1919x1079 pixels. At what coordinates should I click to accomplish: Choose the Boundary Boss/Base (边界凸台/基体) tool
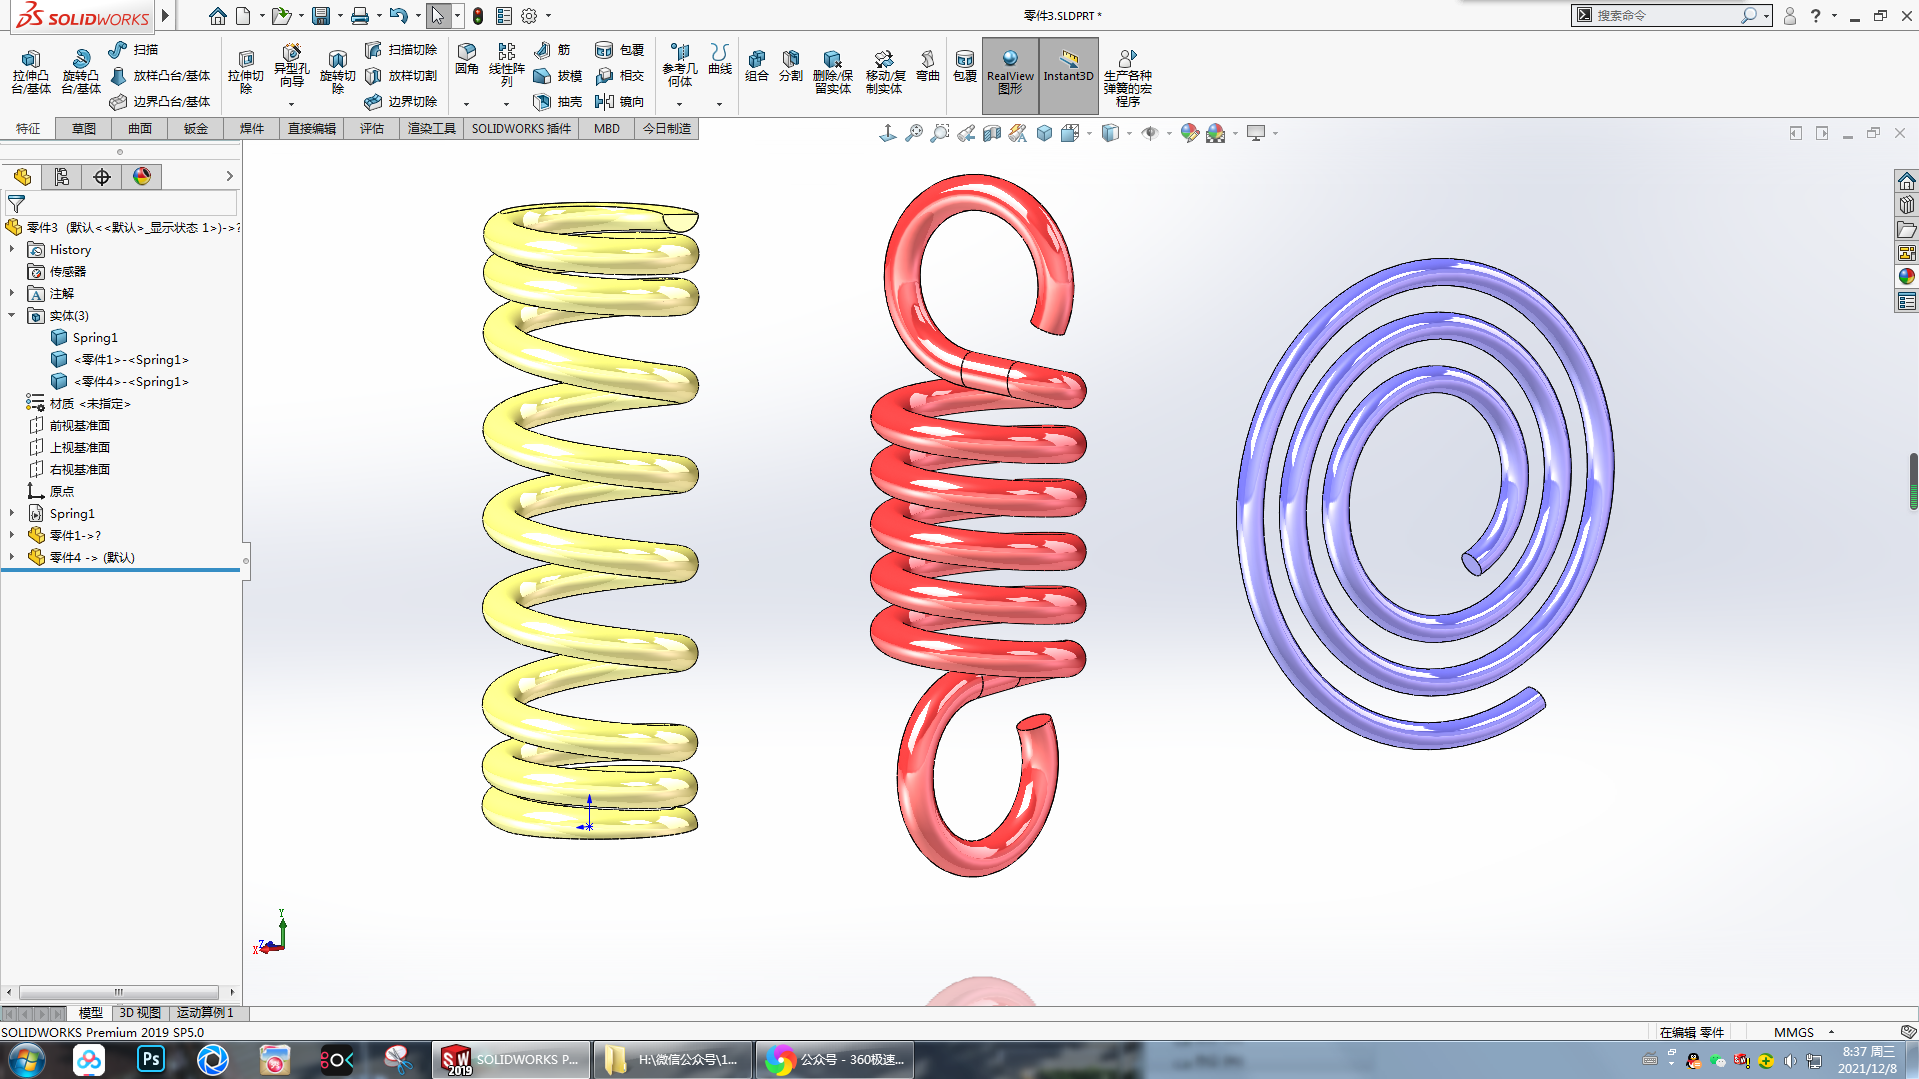(159, 101)
